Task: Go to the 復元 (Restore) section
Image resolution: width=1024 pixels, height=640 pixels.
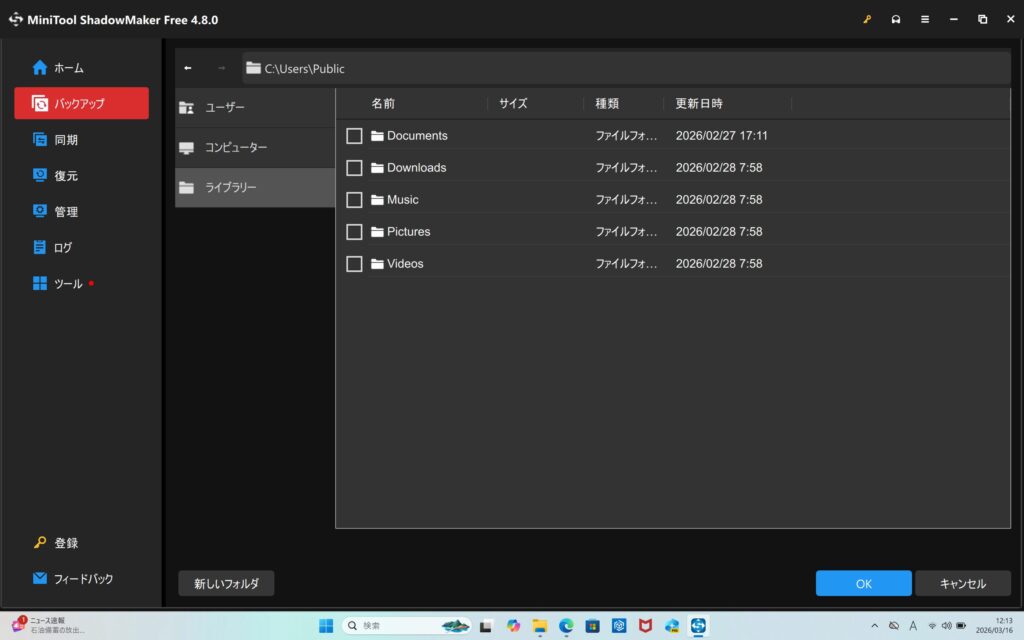Action: tap(65, 176)
